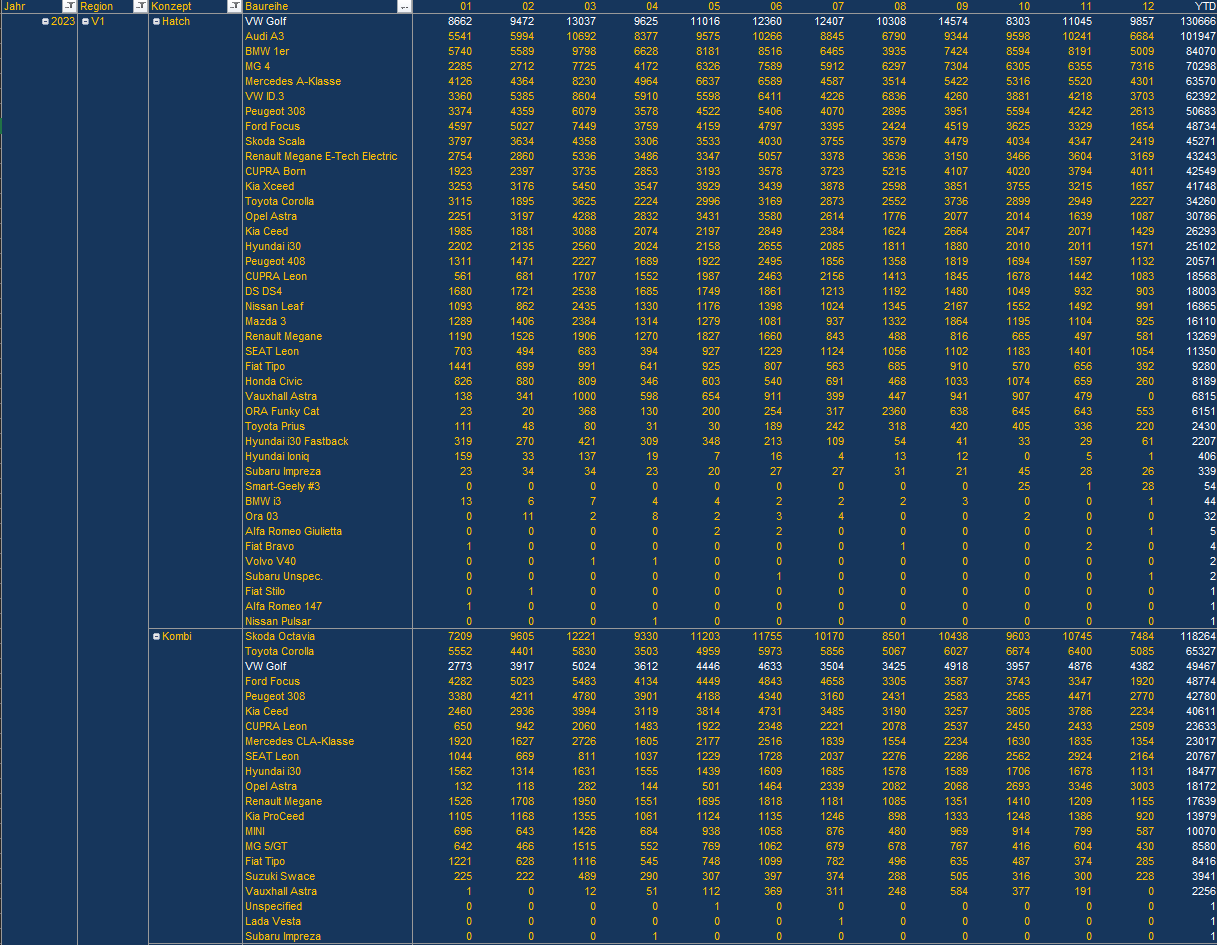
Task: Select the Hatch concept label
Action: 176,21
